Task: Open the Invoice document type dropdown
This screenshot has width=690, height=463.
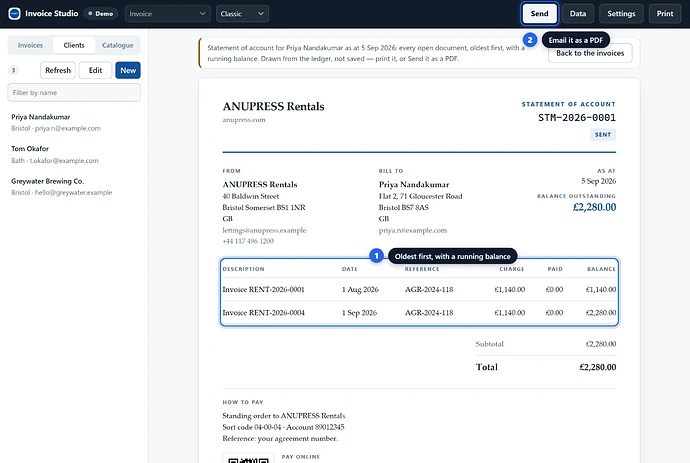Action: coord(167,14)
